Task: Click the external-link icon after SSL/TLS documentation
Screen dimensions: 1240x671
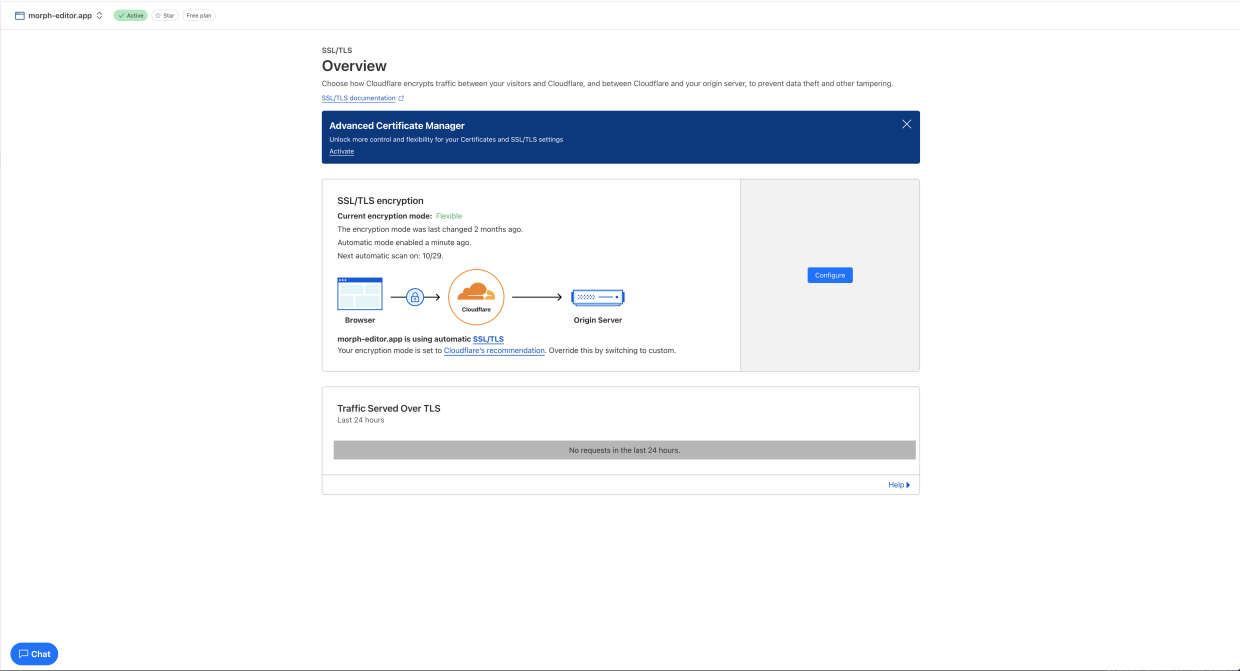Action: coord(401,98)
